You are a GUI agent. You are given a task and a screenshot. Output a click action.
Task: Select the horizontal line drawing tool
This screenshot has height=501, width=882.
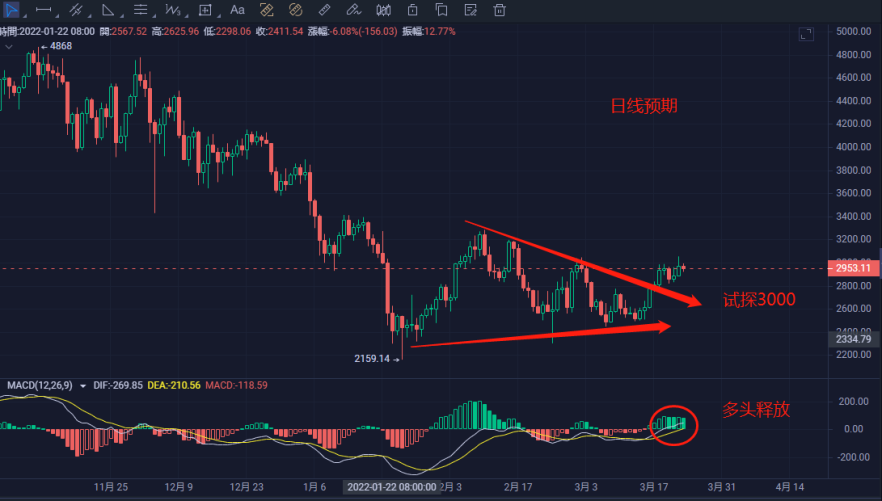coord(41,10)
